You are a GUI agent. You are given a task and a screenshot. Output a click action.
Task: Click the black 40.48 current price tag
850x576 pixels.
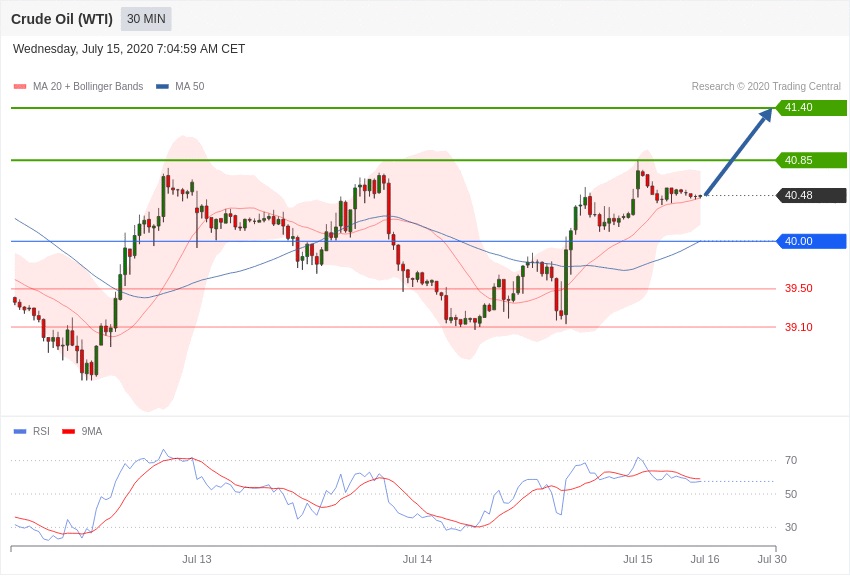coord(811,196)
